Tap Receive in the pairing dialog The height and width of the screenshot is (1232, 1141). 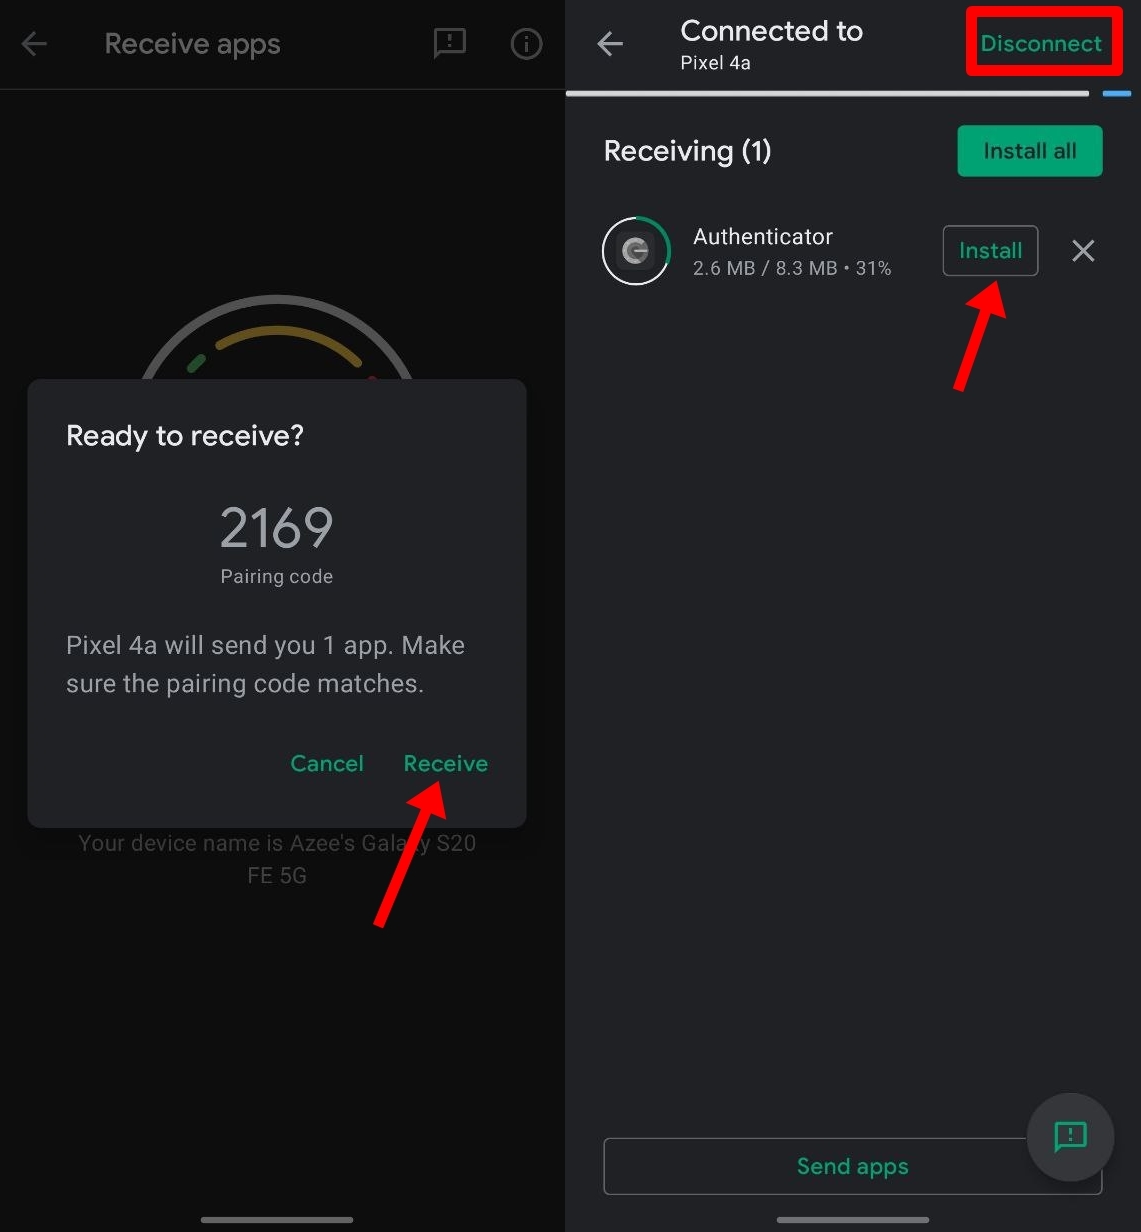click(x=446, y=763)
